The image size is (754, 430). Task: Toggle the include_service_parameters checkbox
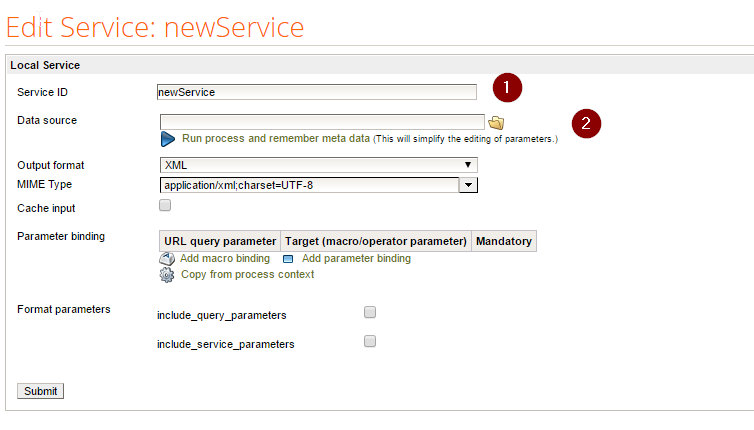pos(370,341)
